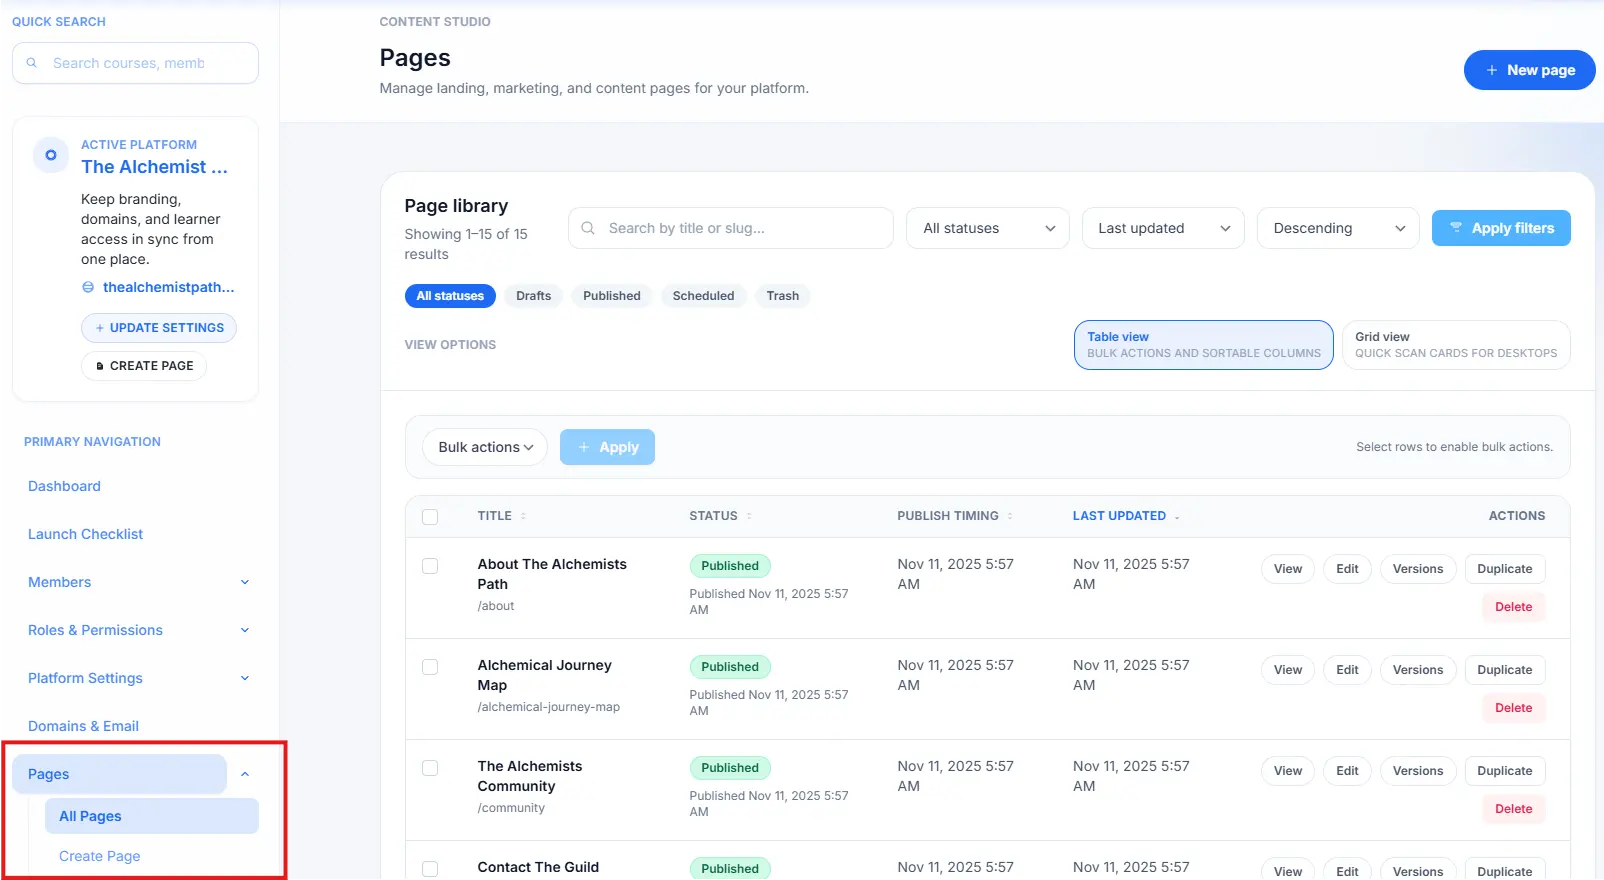Delete The Alchemists Community page

click(x=1513, y=809)
